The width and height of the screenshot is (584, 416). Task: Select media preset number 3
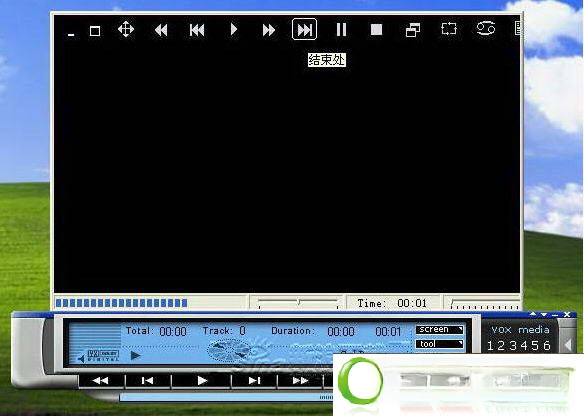pos(513,346)
